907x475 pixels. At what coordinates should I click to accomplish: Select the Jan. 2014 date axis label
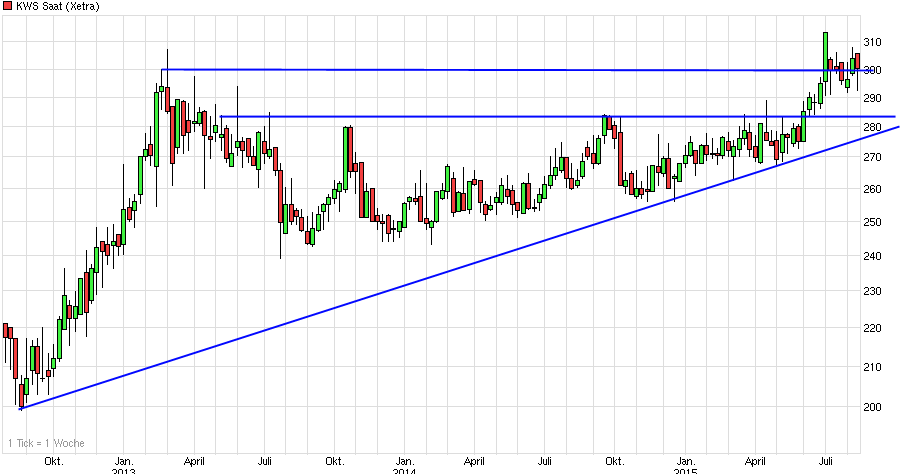[x=404, y=465]
